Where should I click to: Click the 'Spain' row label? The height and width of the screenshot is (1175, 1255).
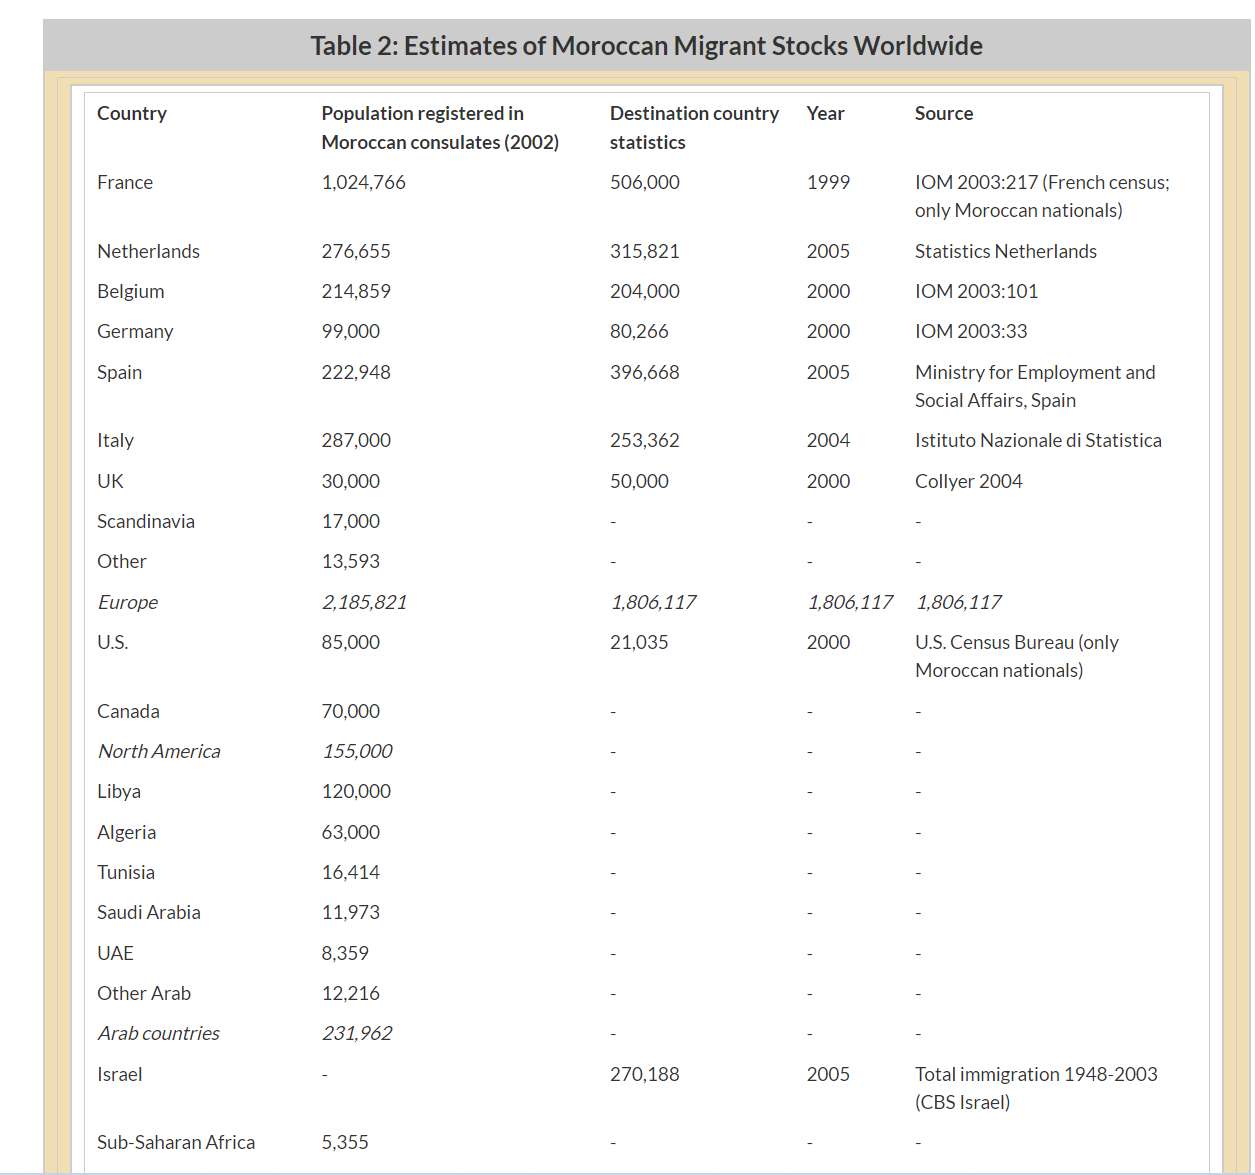pyautogui.click(x=119, y=372)
